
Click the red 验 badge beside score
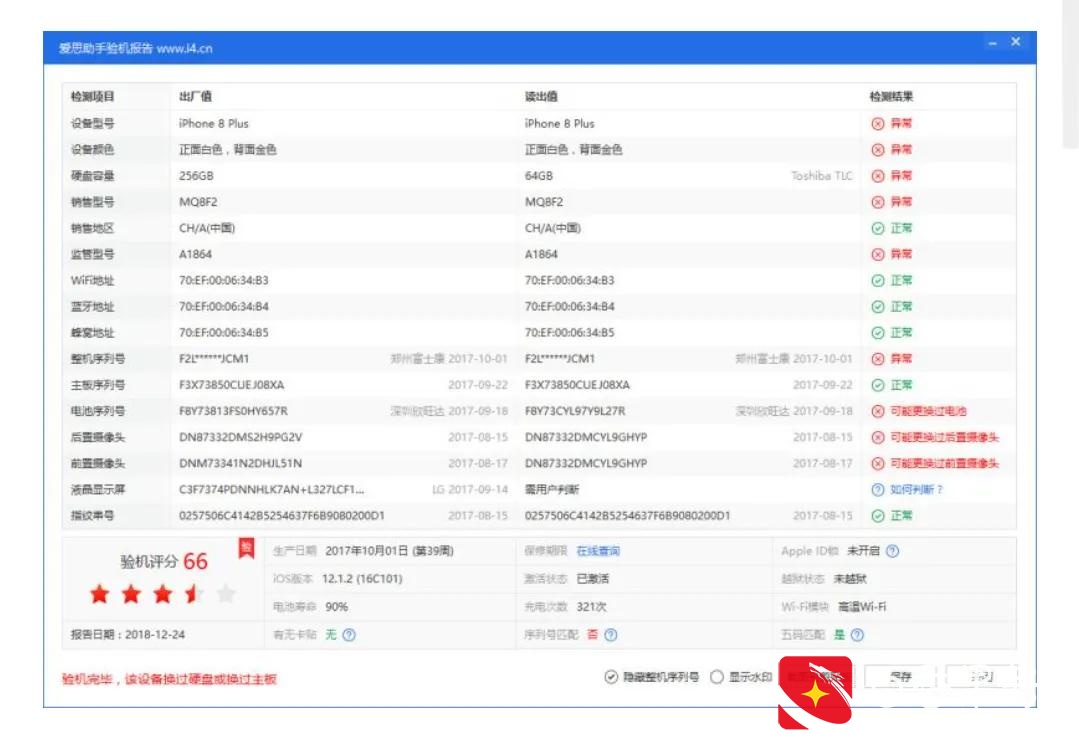pyautogui.click(x=246, y=549)
